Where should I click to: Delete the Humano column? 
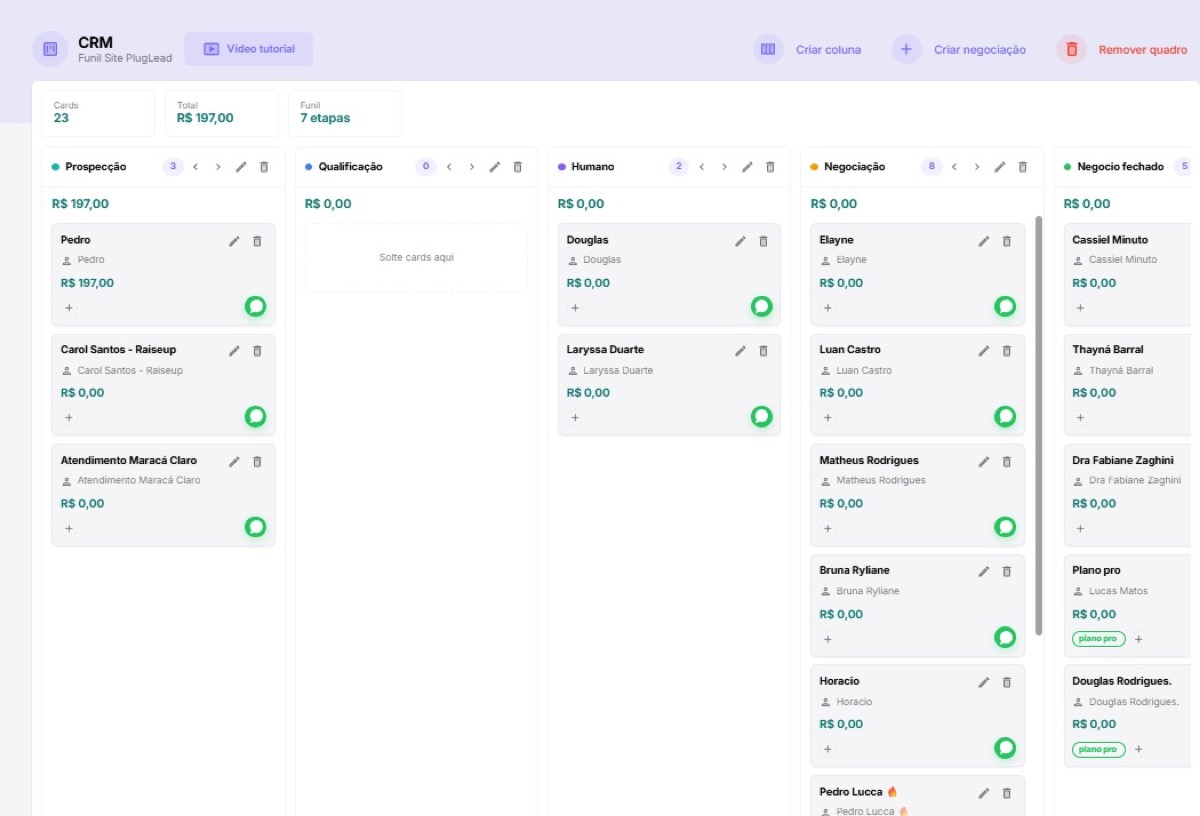[770, 167]
